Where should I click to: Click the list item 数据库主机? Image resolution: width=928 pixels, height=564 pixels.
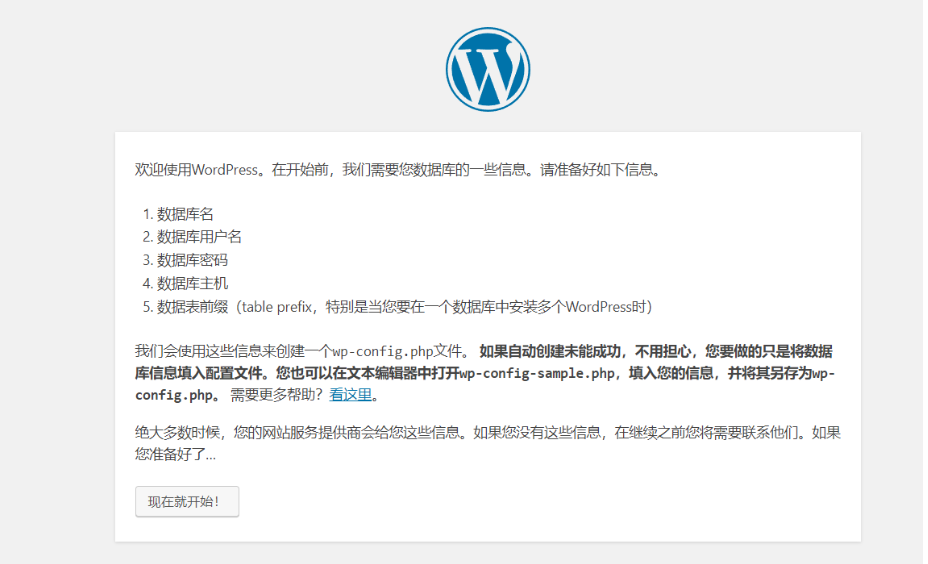pos(192,283)
